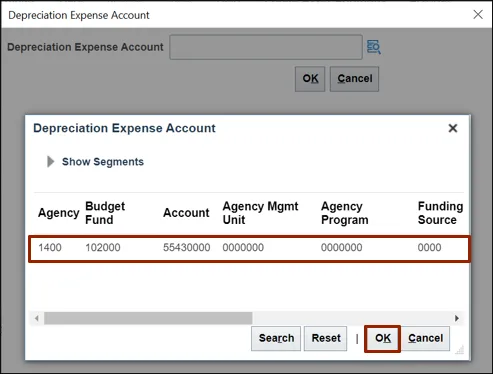
Task: Select the Agency Program column header
Action: click(345, 213)
